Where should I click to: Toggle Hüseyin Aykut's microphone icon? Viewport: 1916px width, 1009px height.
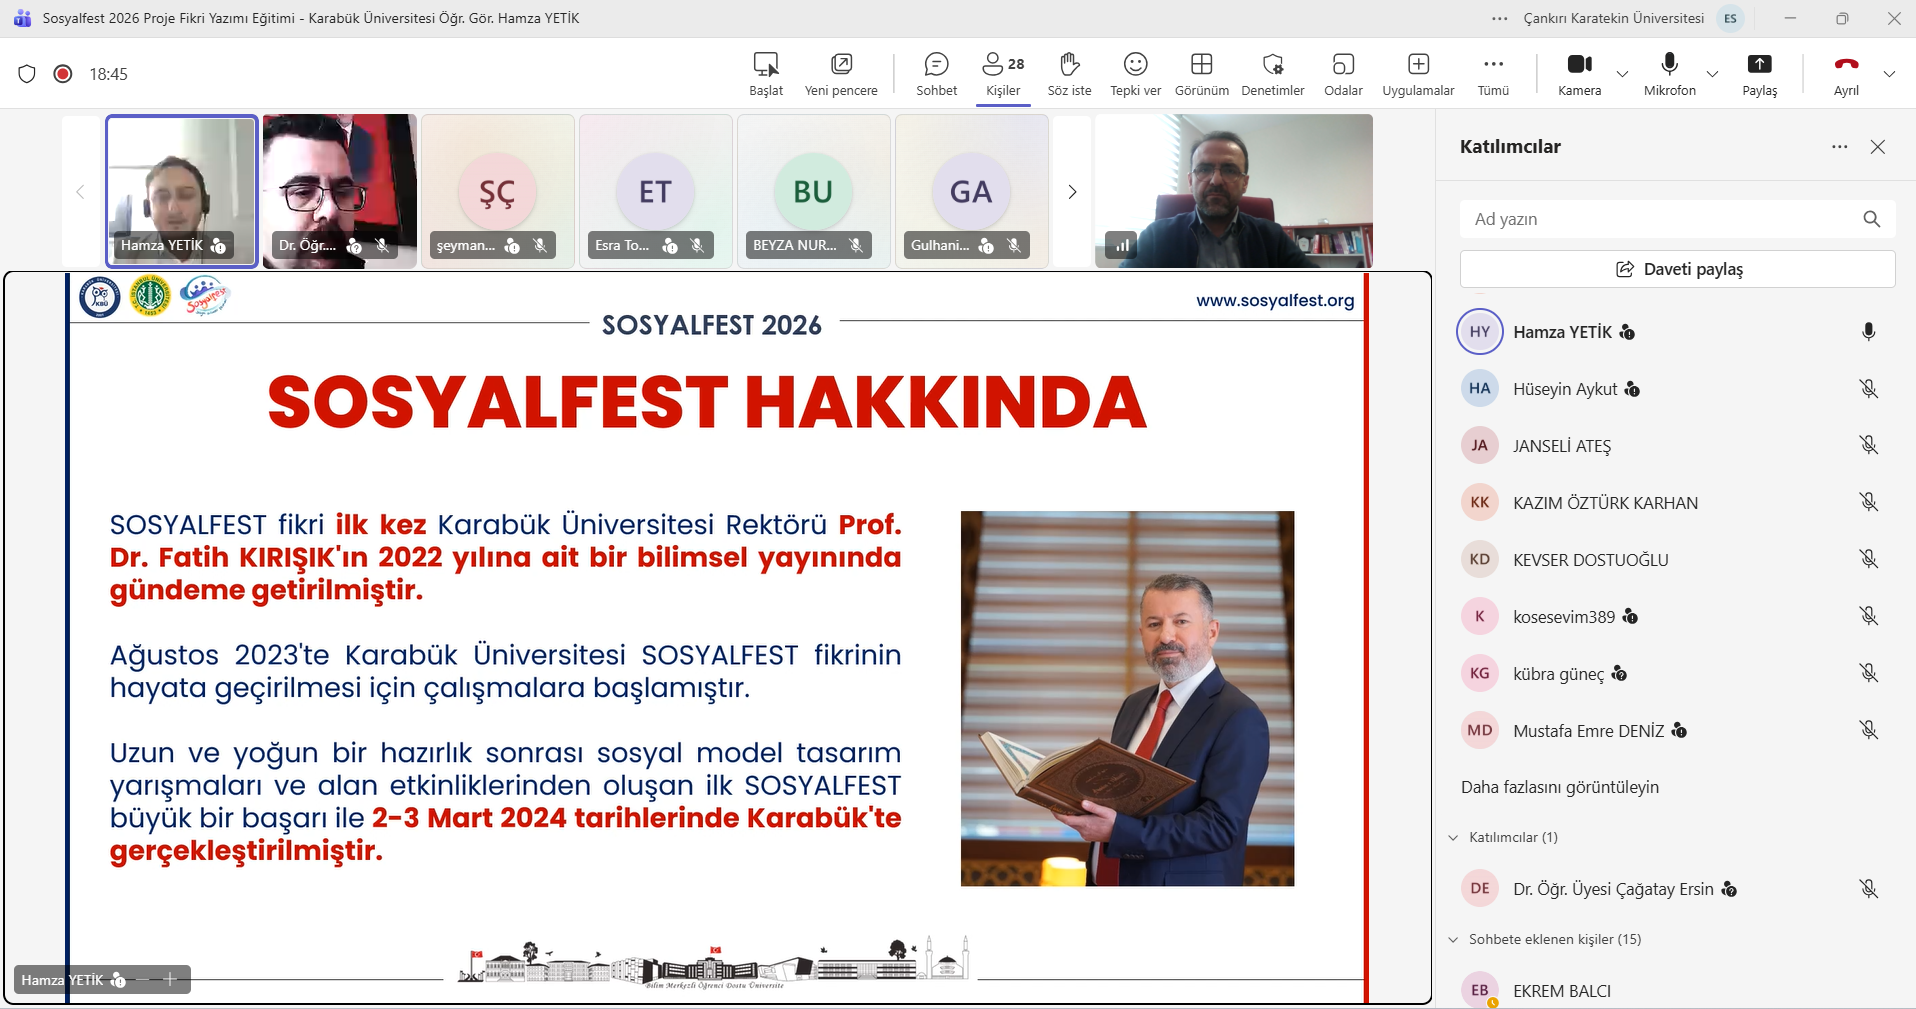[x=1868, y=389]
